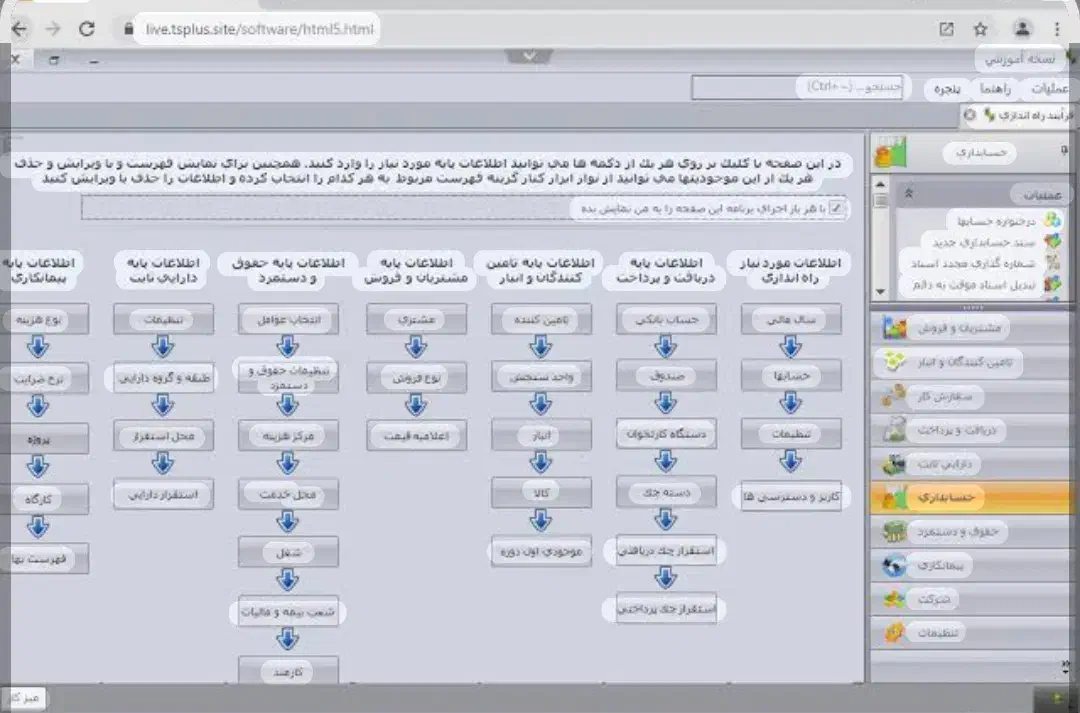Screen dimensions: 1080x713
Task: Click the دستگاه کارتخوان button
Action: click(x=666, y=434)
